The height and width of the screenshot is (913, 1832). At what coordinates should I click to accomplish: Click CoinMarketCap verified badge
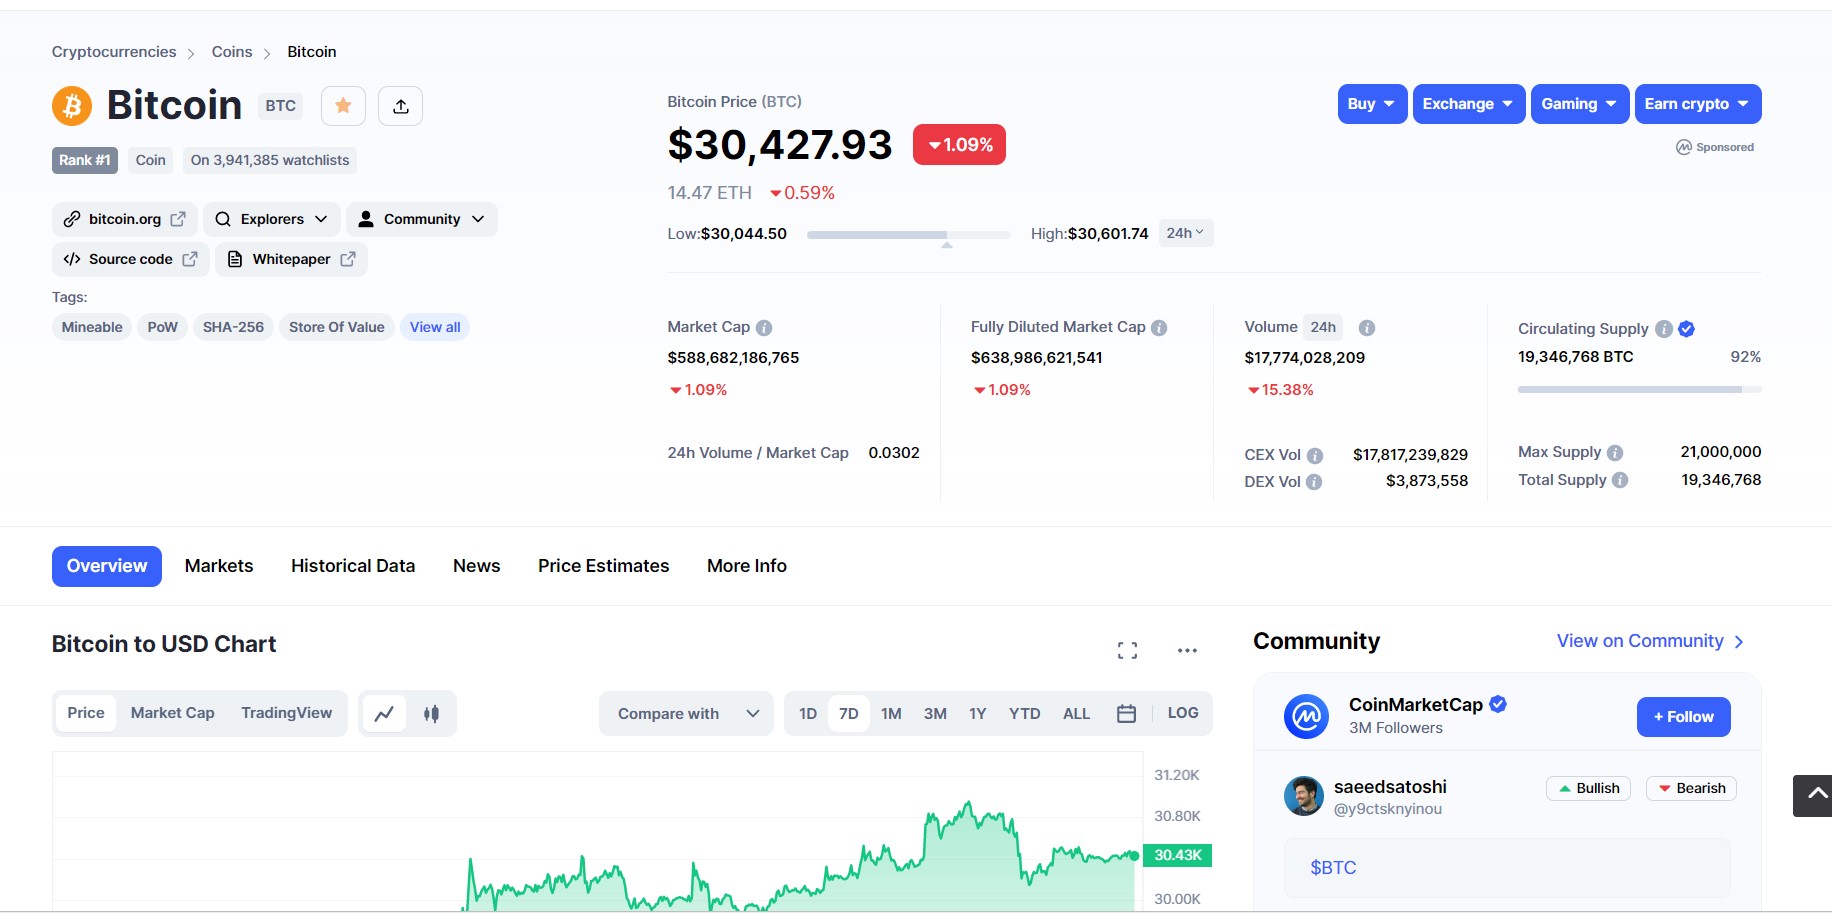(1498, 704)
